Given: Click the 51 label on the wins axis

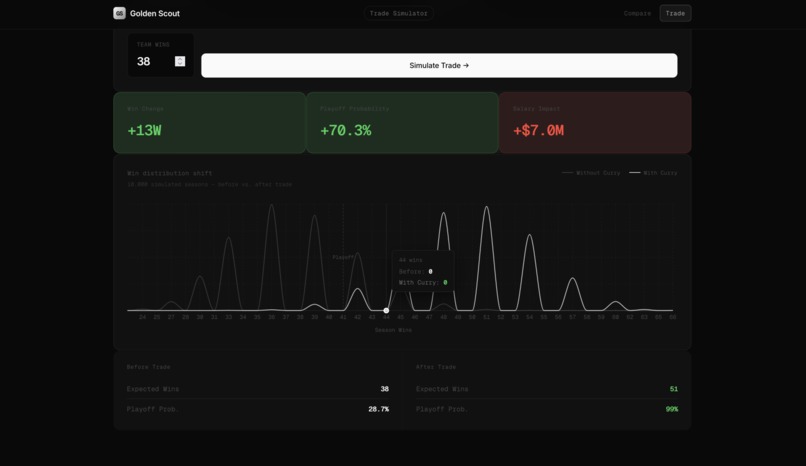Looking at the screenshot, I should (486, 318).
